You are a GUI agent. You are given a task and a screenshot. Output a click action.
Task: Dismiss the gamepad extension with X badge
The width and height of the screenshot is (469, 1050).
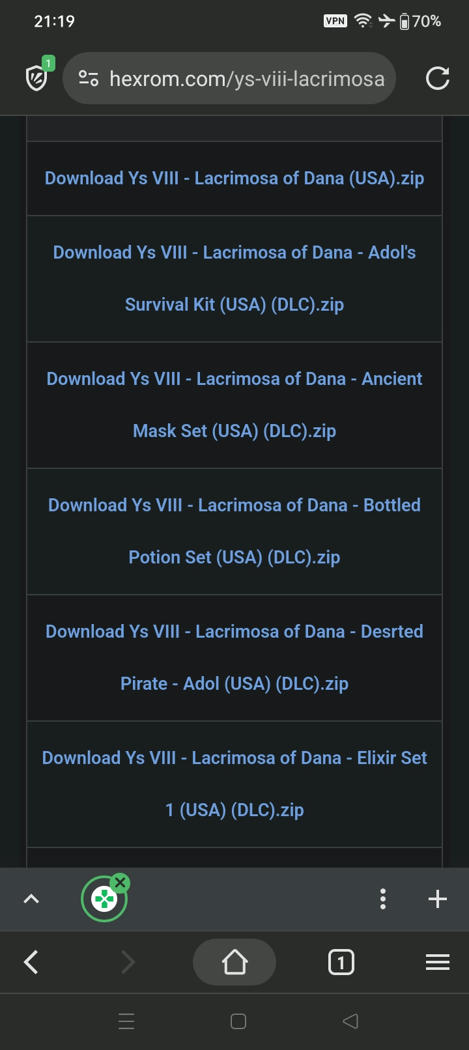pyautogui.click(x=120, y=883)
